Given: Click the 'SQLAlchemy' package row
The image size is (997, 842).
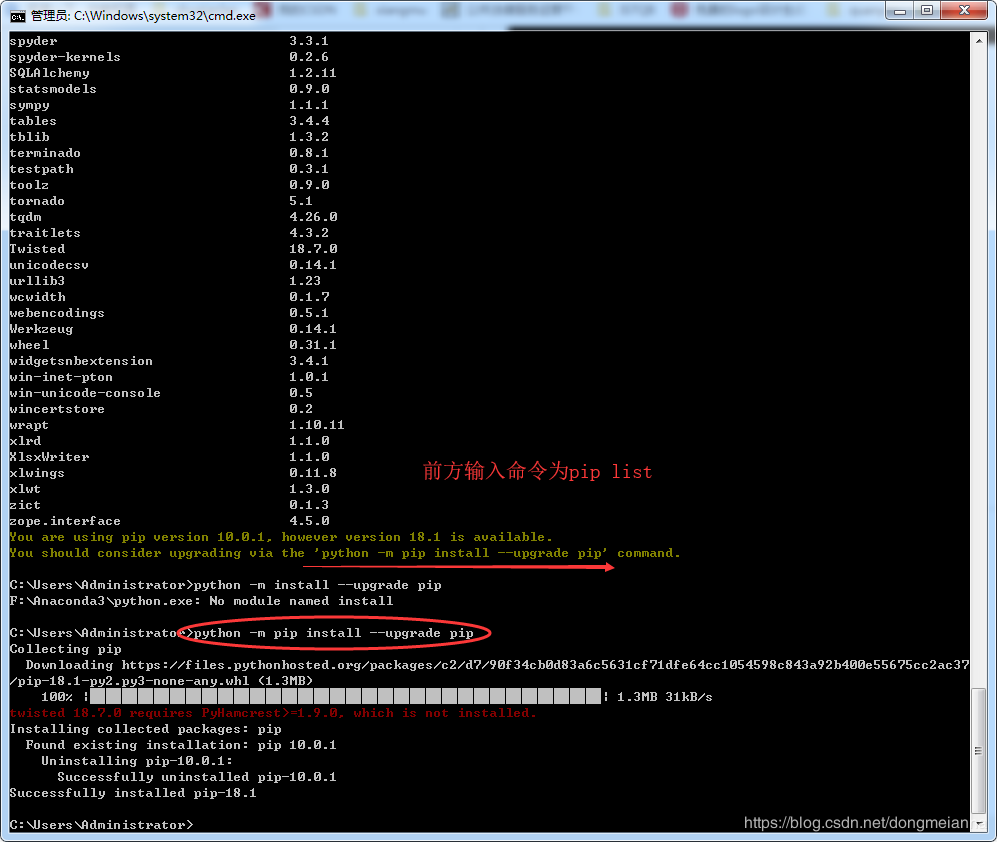Looking at the screenshot, I should click(173, 73).
